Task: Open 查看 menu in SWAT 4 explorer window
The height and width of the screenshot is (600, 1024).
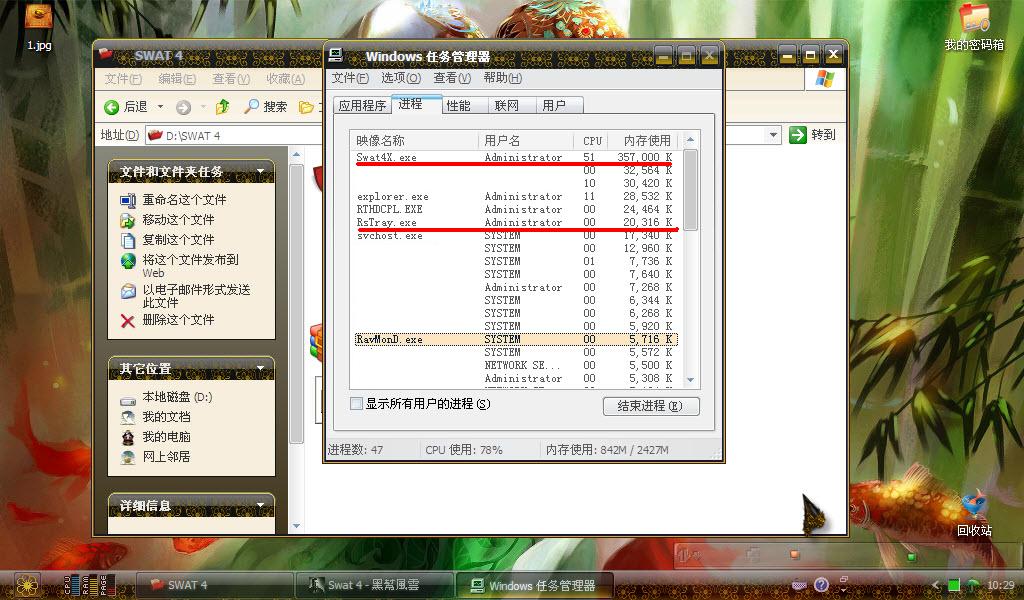Action: [x=231, y=79]
